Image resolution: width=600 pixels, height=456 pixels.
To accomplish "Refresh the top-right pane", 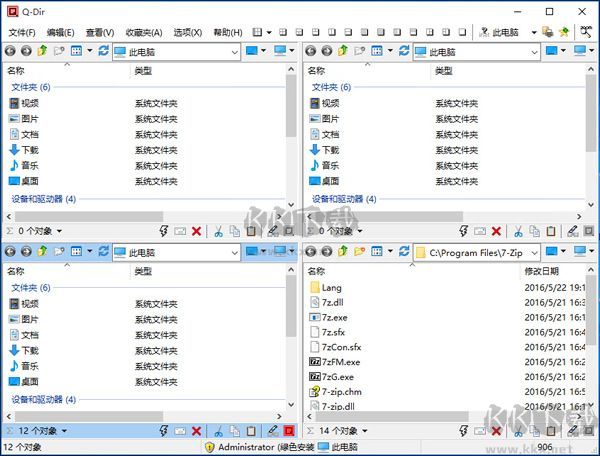I will (x=404, y=50).
